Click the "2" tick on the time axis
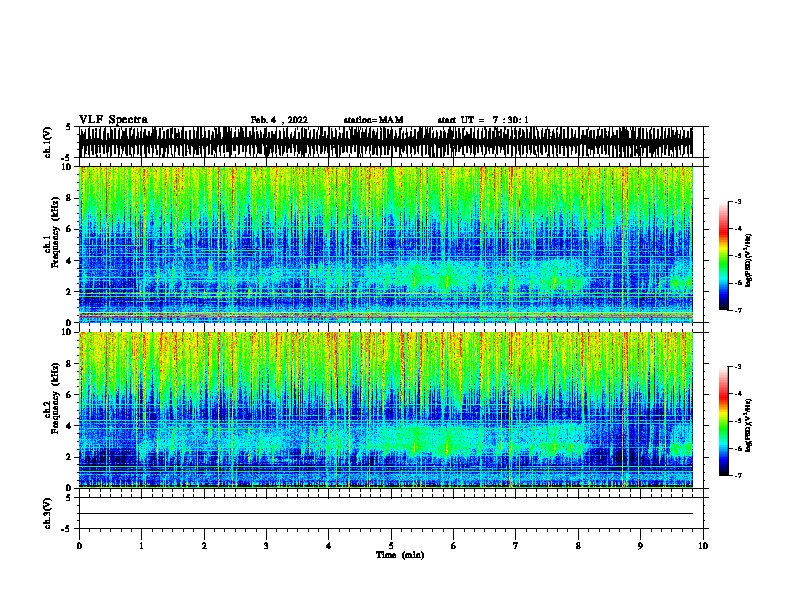The height and width of the screenshot is (612, 792). [x=204, y=545]
